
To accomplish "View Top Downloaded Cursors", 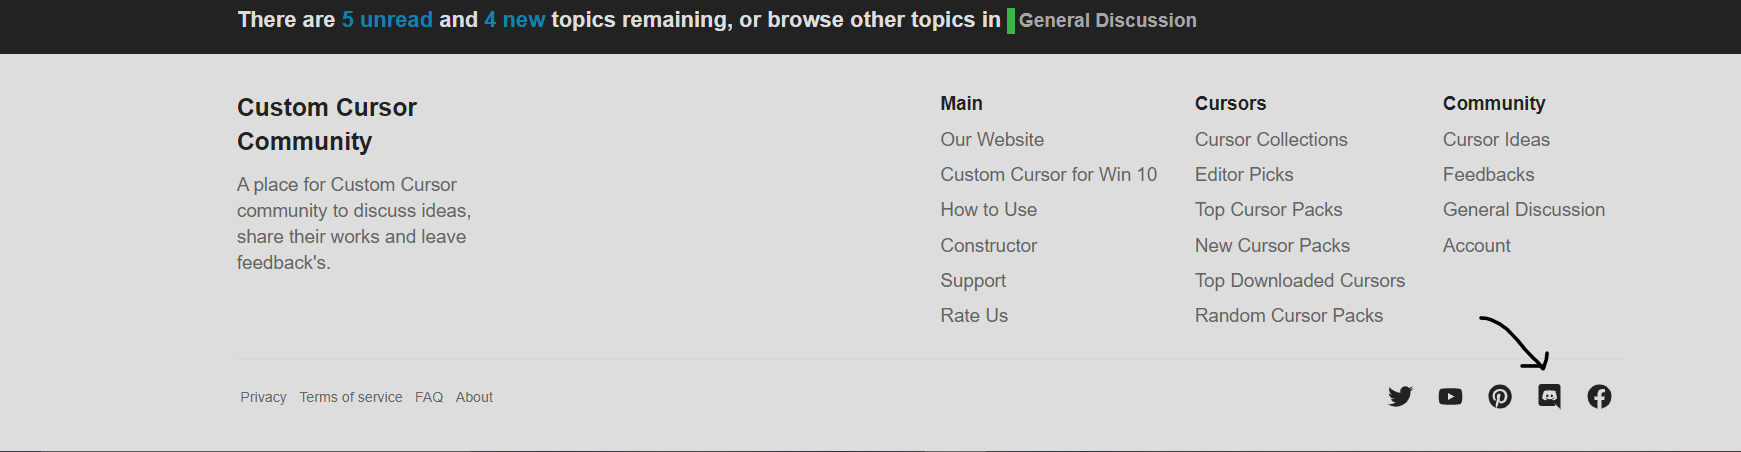I will tap(1299, 281).
